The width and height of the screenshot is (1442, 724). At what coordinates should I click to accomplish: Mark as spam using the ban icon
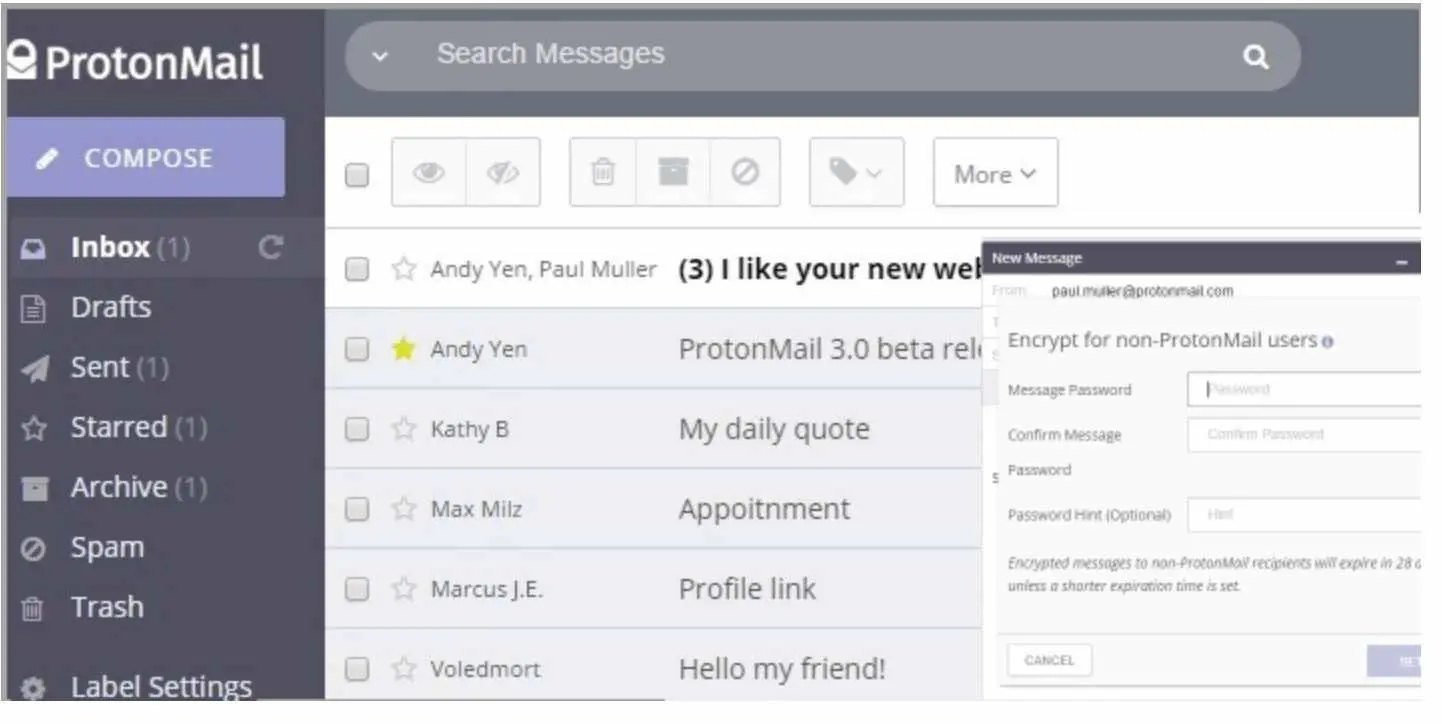click(x=744, y=172)
